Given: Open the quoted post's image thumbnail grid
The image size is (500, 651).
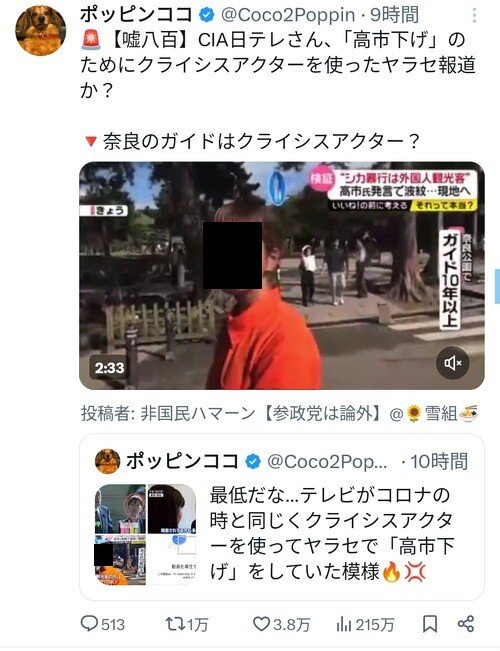Looking at the screenshot, I should 146,535.
